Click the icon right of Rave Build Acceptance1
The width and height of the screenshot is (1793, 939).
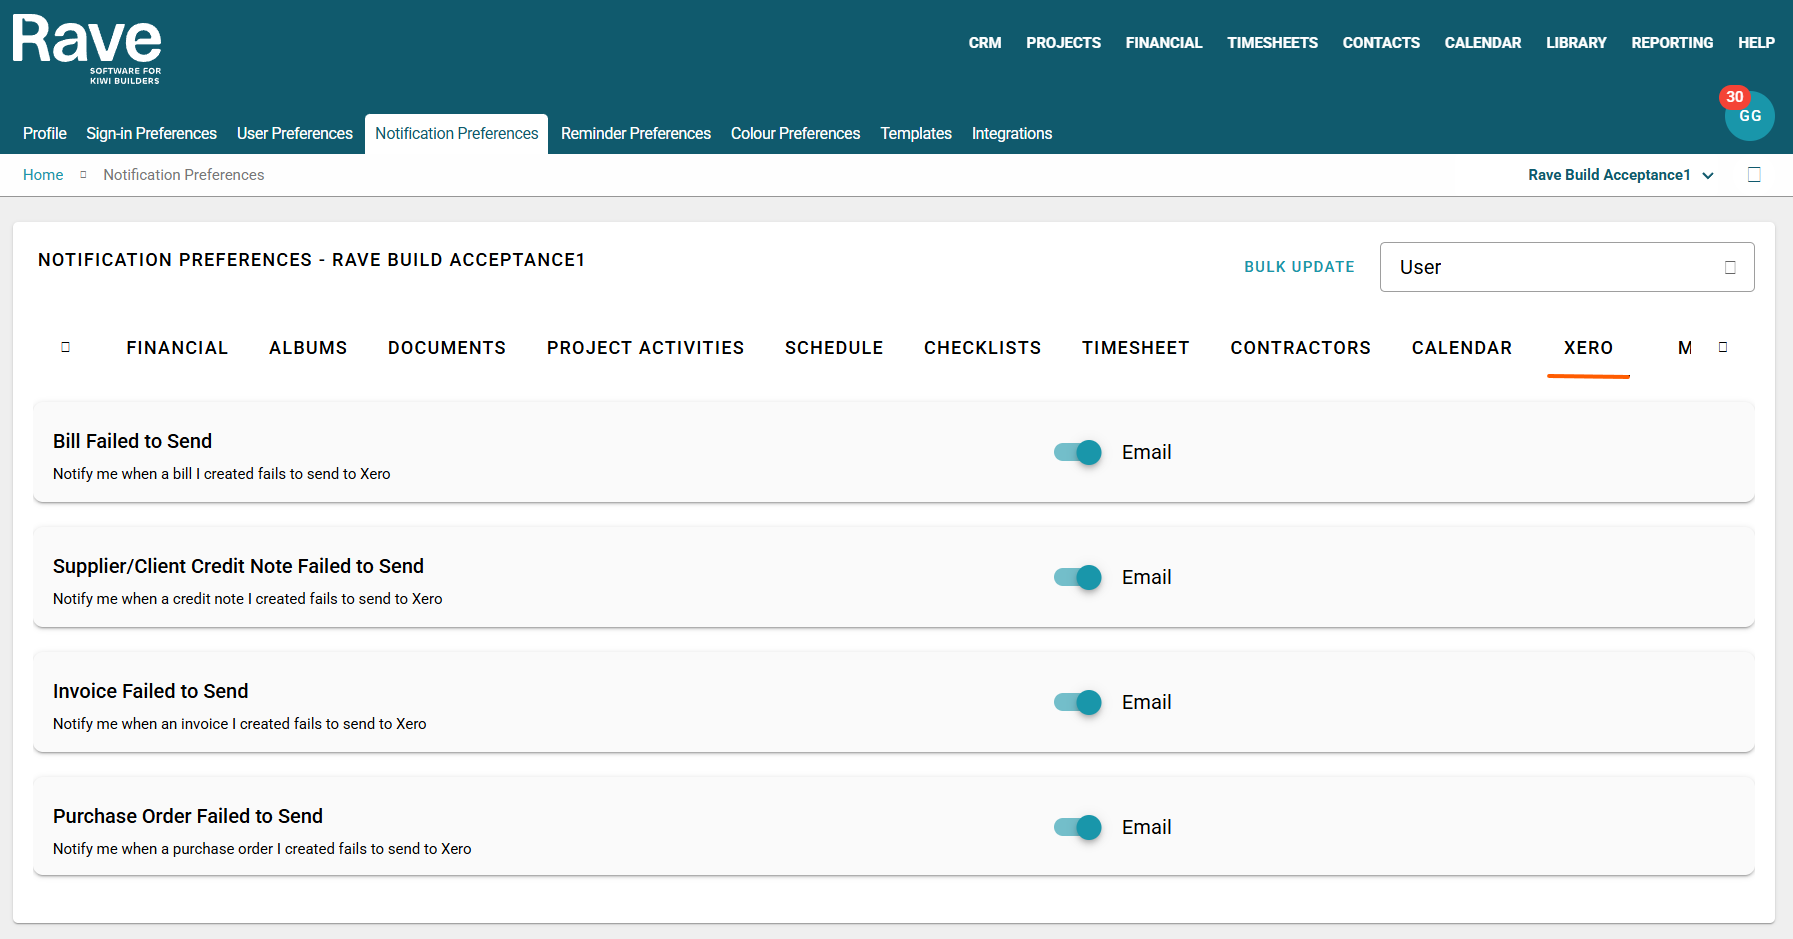pyautogui.click(x=1754, y=175)
